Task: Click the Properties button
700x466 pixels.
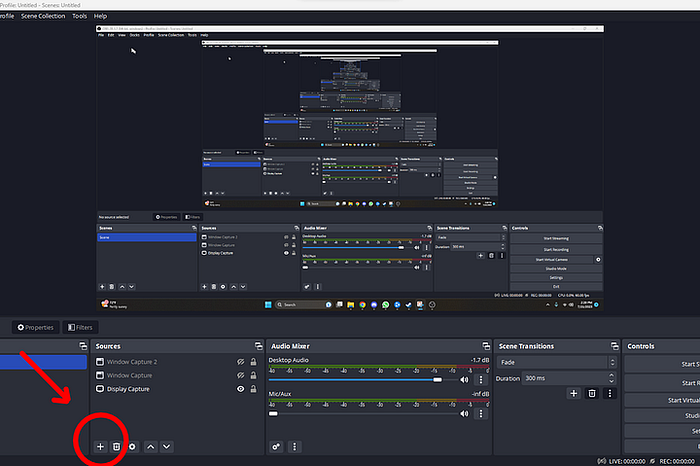Action: (x=35, y=327)
